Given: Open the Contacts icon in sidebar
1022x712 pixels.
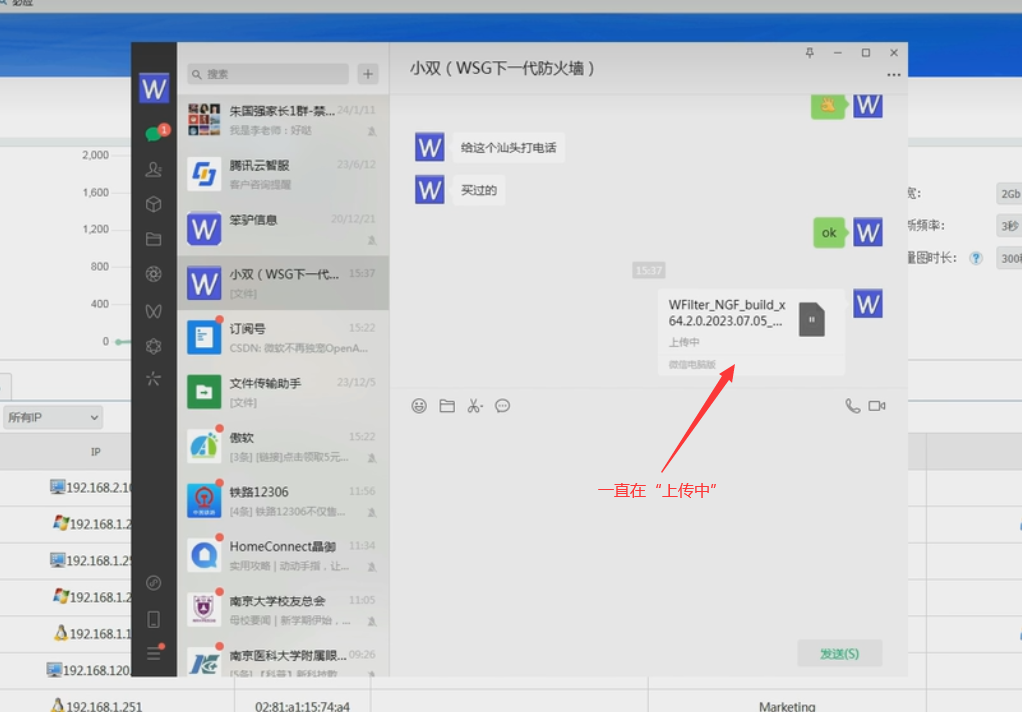Looking at the screenshot, I should 153,169.
